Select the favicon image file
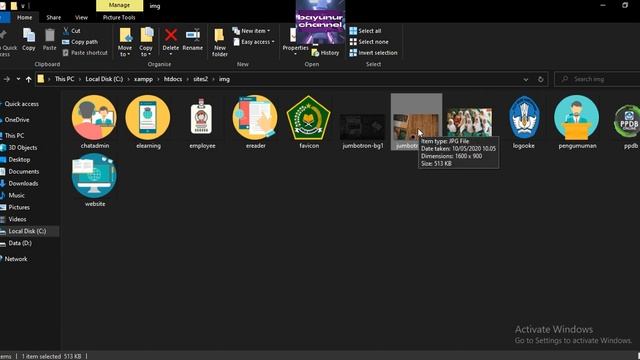This screenshot has width=640, height=360. 309,122
